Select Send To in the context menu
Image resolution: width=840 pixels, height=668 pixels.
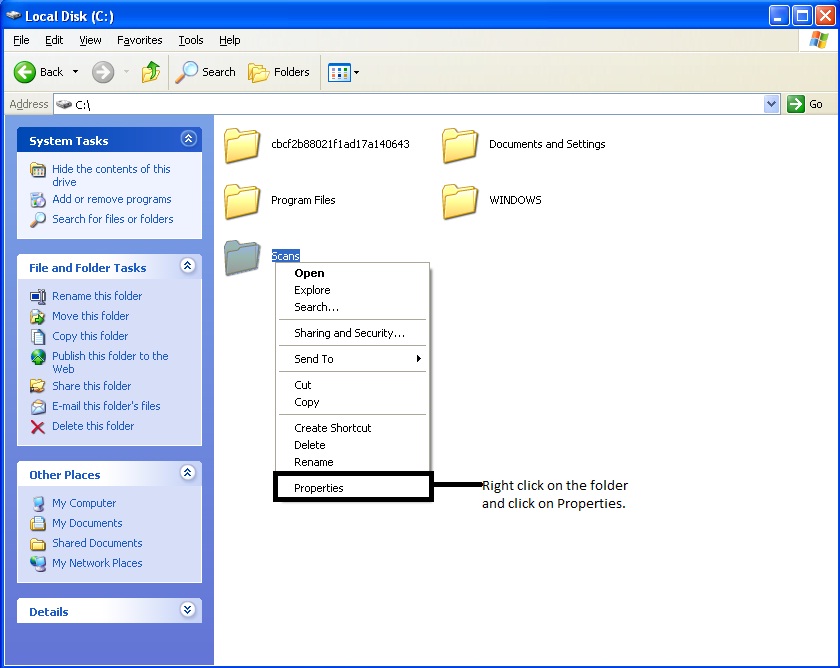[x=313, y=358]
